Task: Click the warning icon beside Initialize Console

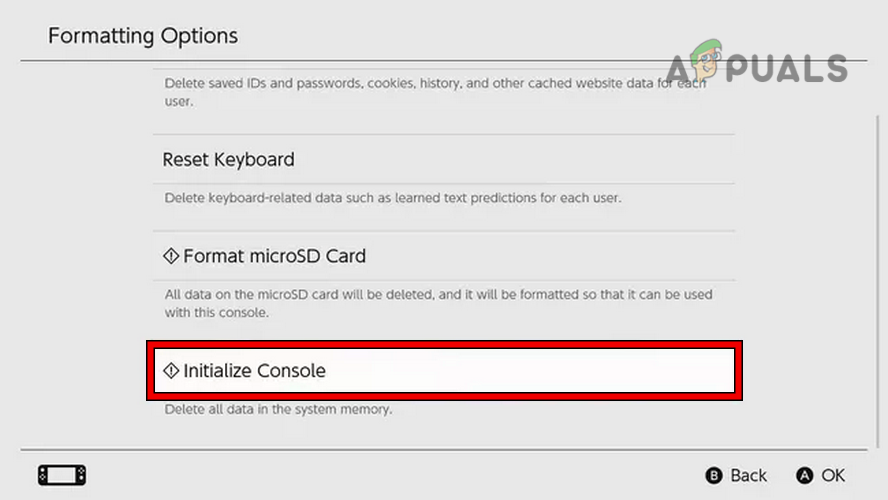Action: [171, 371]
